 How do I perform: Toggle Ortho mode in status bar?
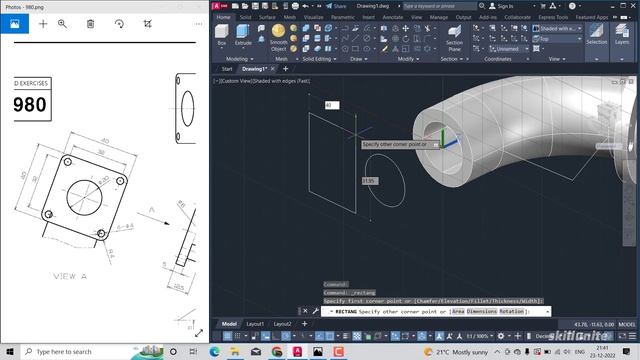(276, 336)
